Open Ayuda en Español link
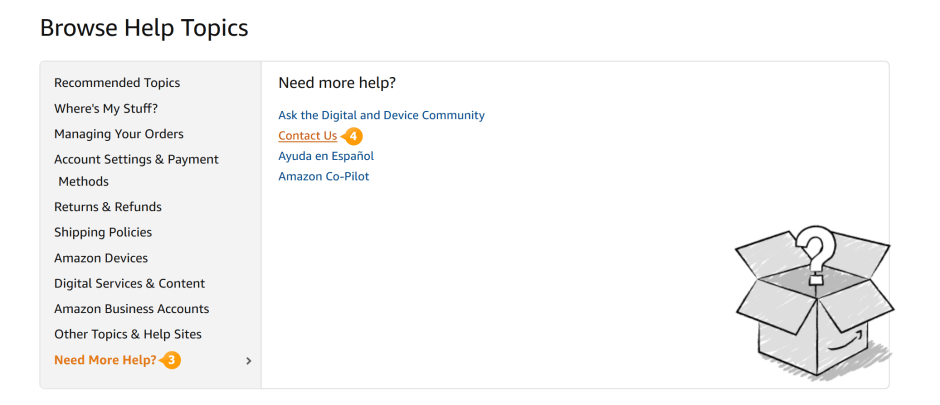This screenshot has width=940, height=405. click(326, 156)
